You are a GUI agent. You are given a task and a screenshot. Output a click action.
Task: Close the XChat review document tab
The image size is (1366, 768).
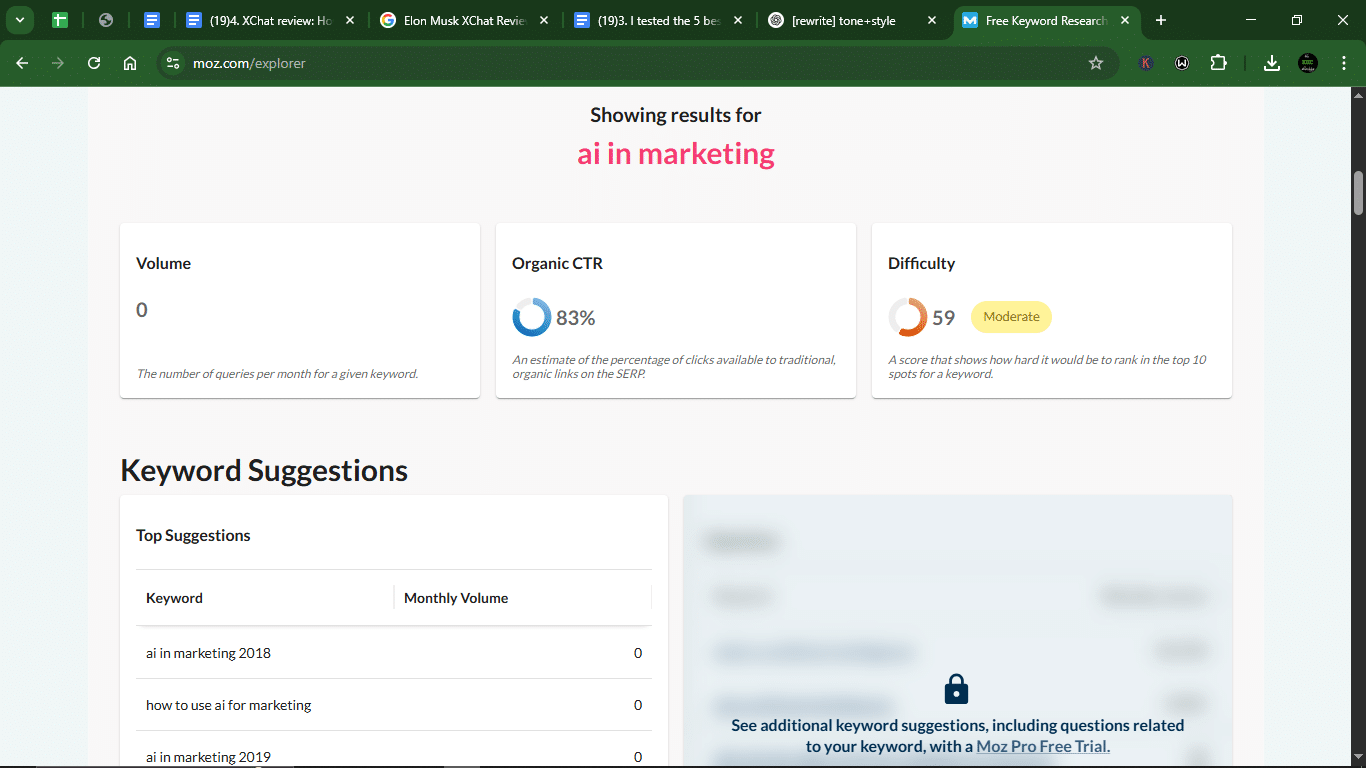pos(350,20)
